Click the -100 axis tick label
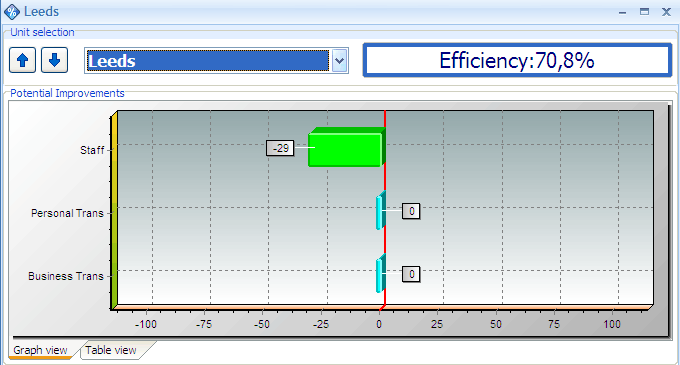 (146, 324)
